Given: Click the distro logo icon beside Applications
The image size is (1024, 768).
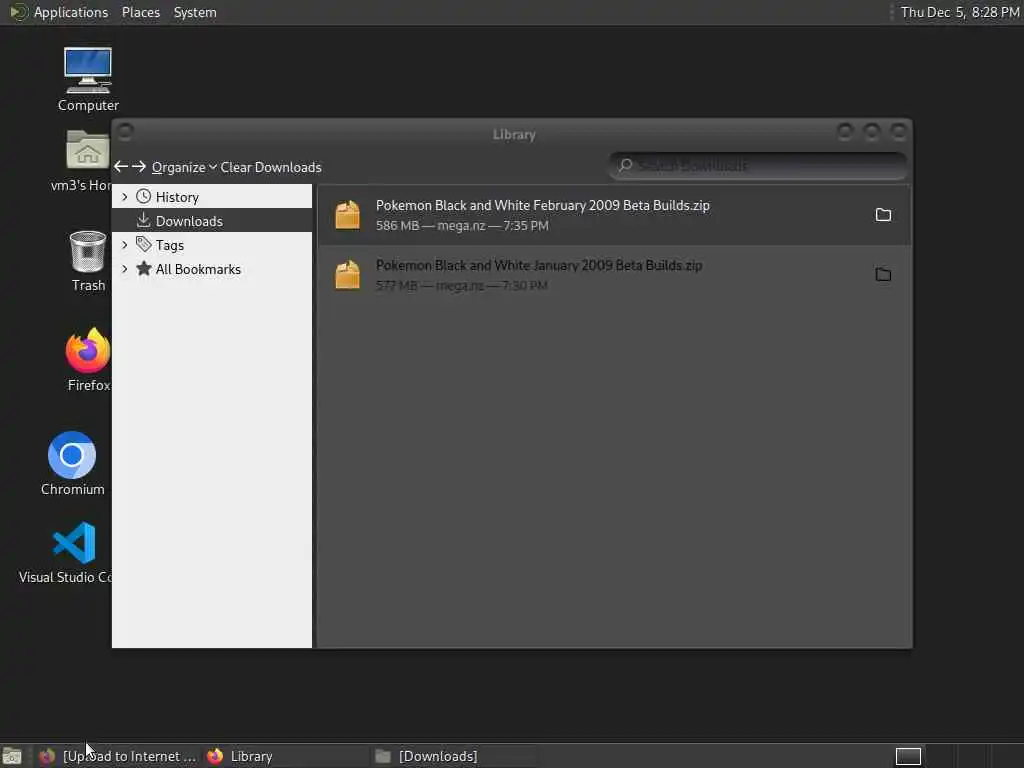Looking at the screenshot, I should [x=18, y=12].
